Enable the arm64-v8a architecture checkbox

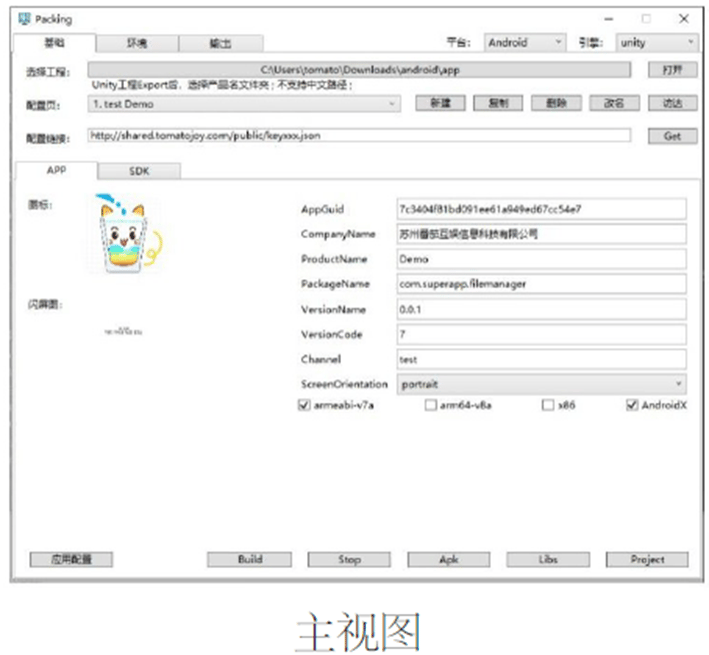(x=431, y=406)
